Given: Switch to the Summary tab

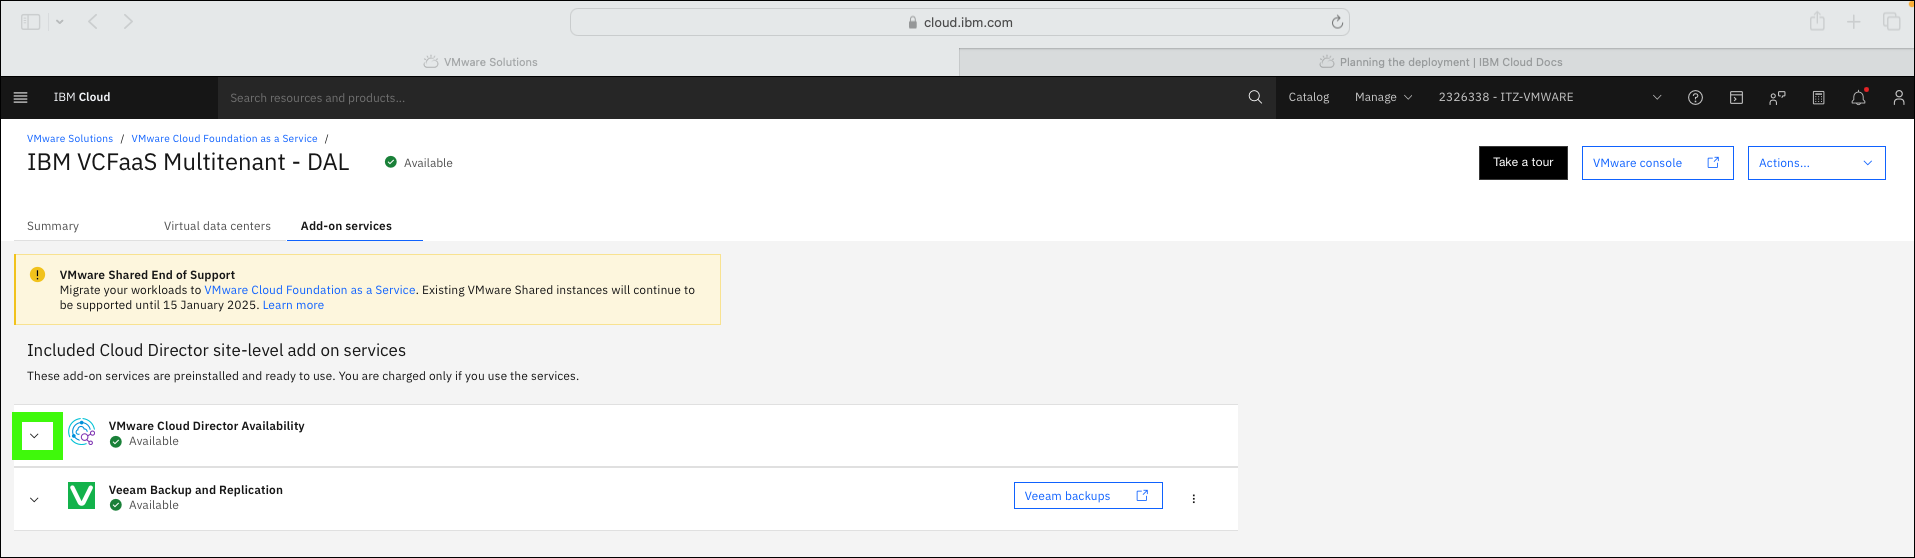Looking at the screenshot, I should coord(53,226).
